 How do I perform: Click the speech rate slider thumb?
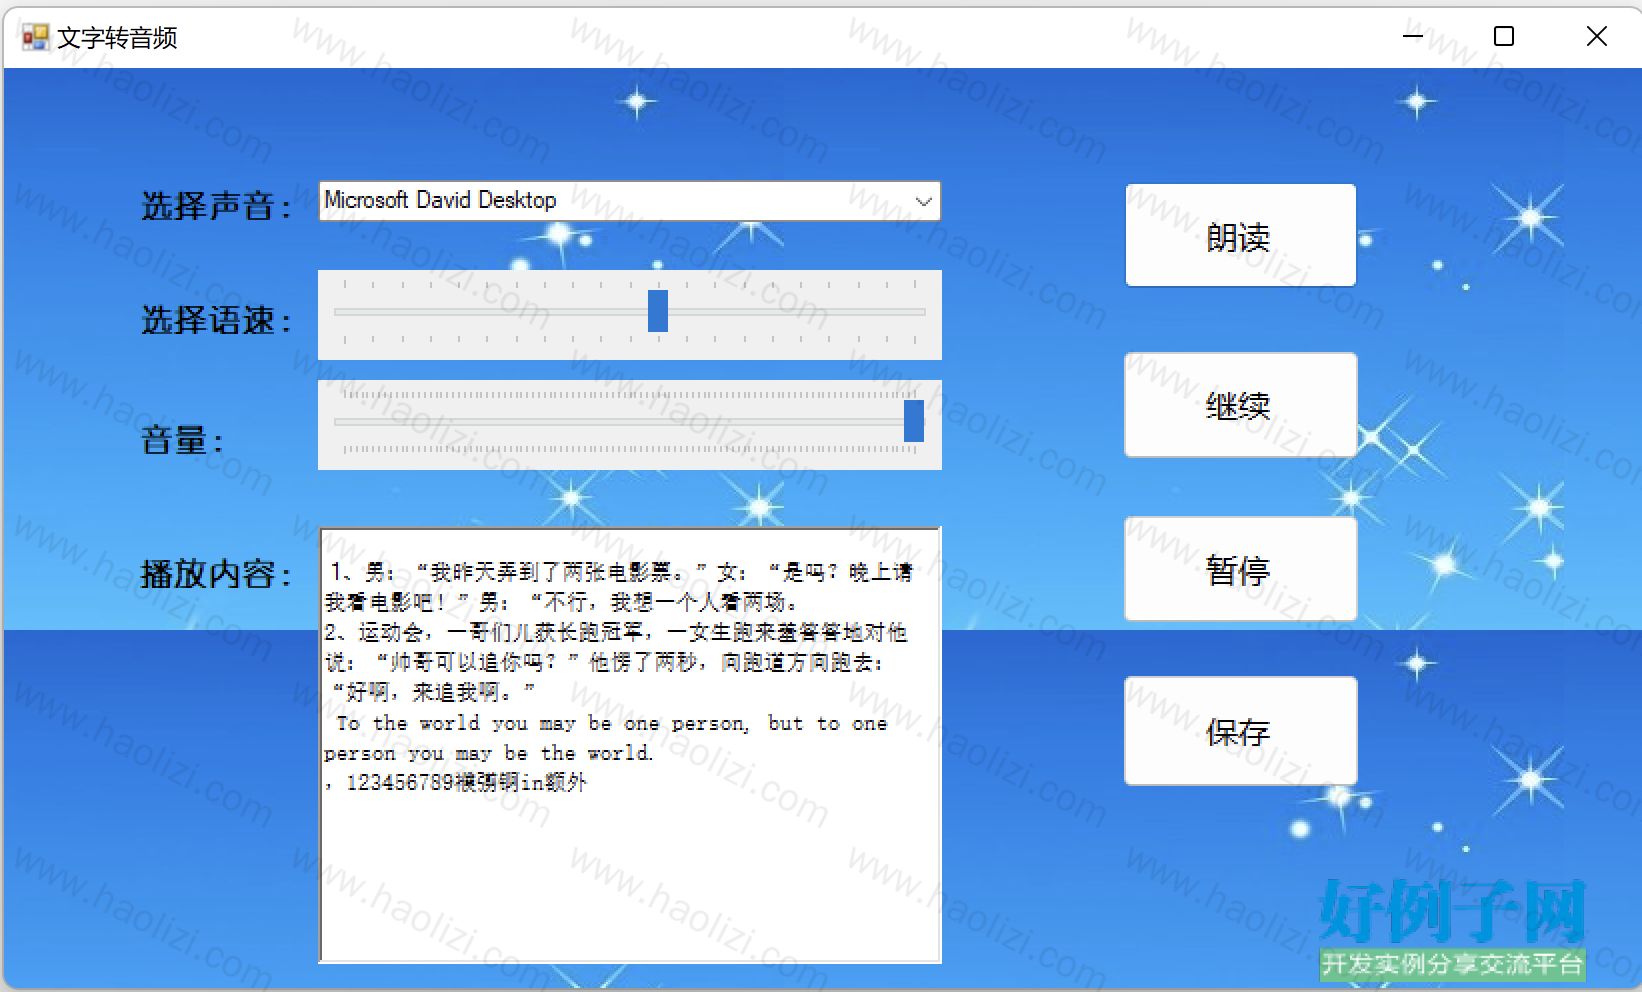click(657, 311)
